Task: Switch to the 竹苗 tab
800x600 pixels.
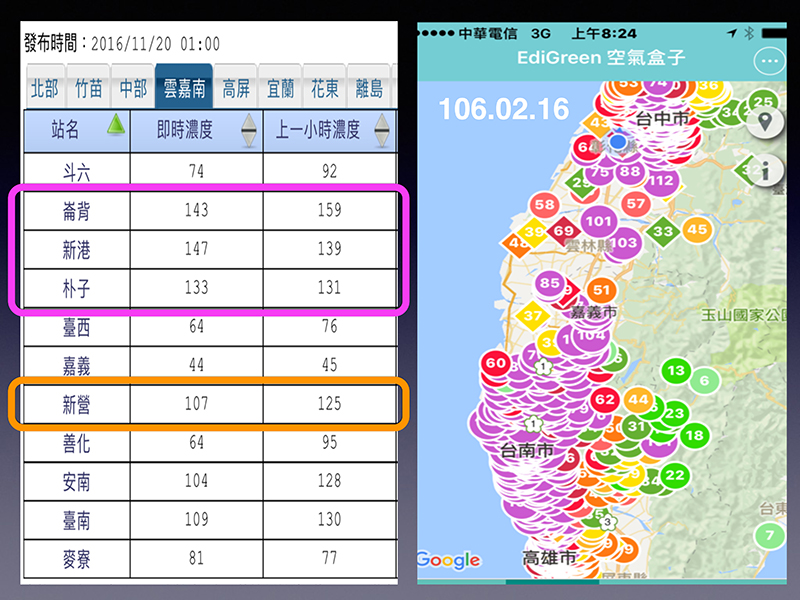Action: (x=88, y=88)
